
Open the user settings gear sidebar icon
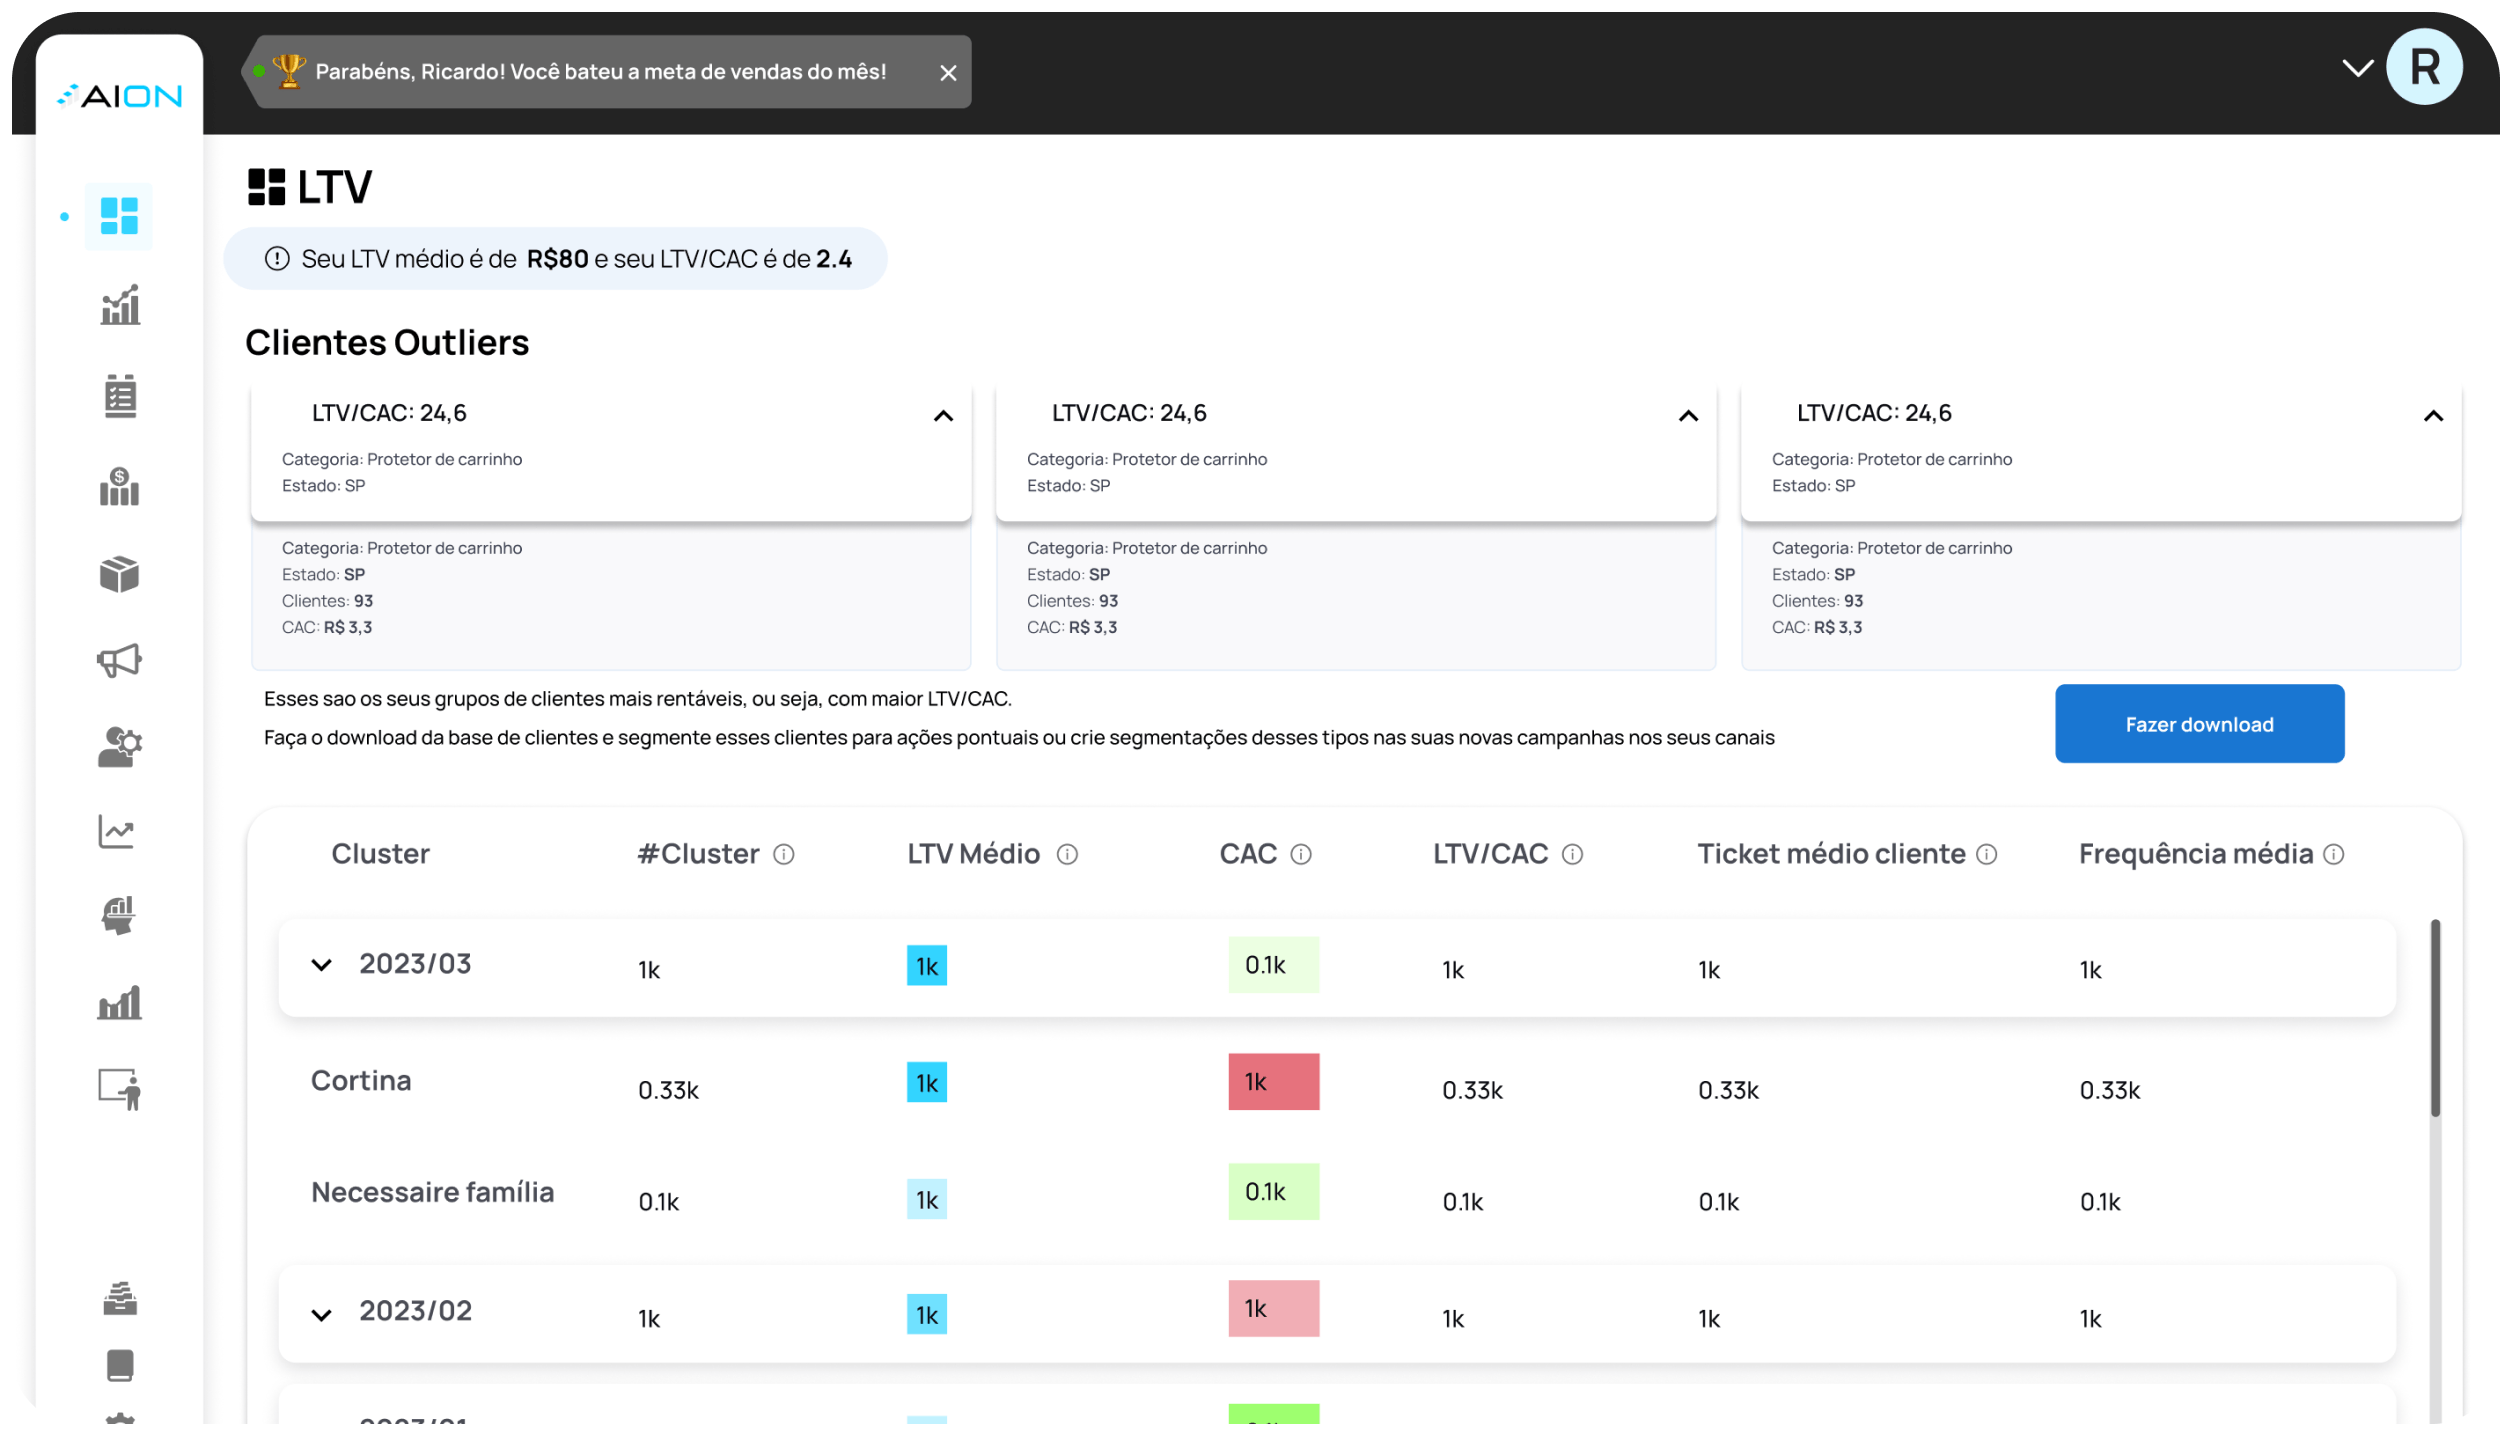click(x=120, y=746)
